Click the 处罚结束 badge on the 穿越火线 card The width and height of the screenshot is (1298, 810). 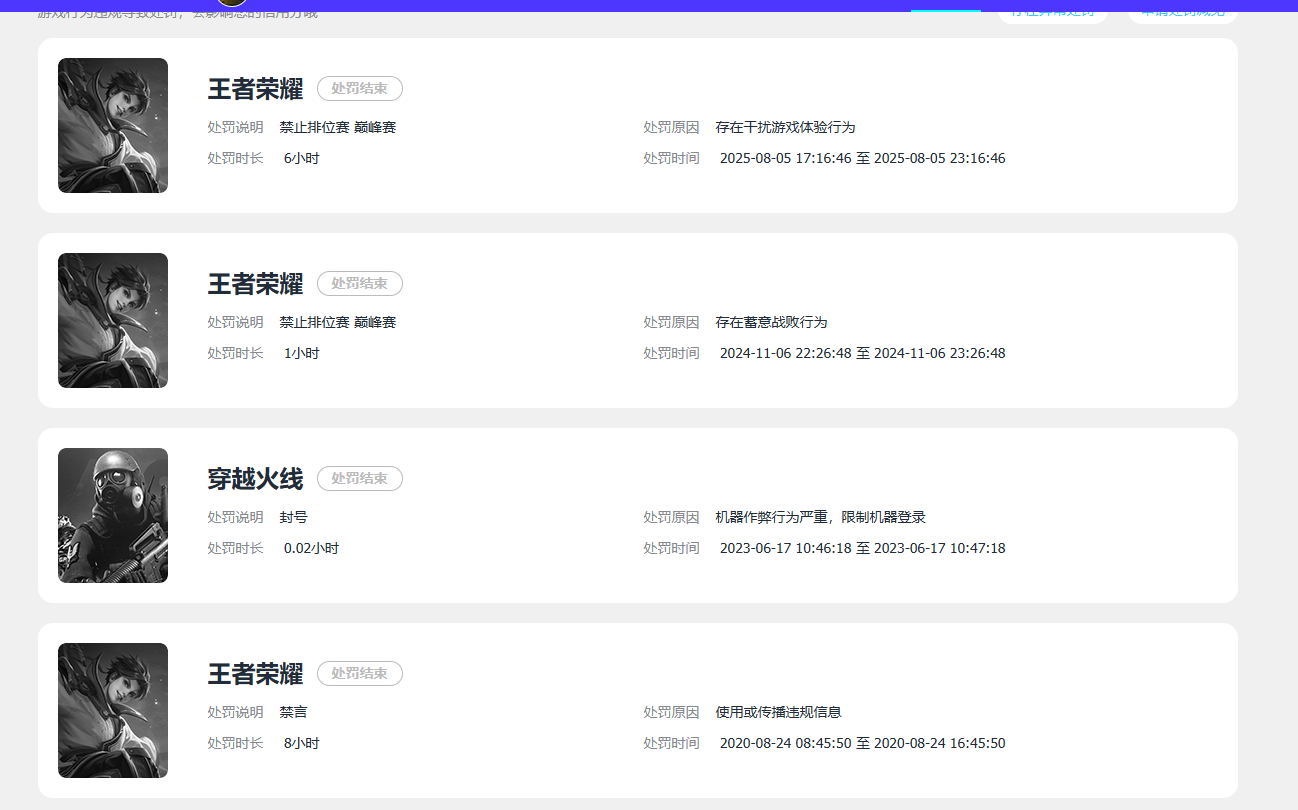360,478
